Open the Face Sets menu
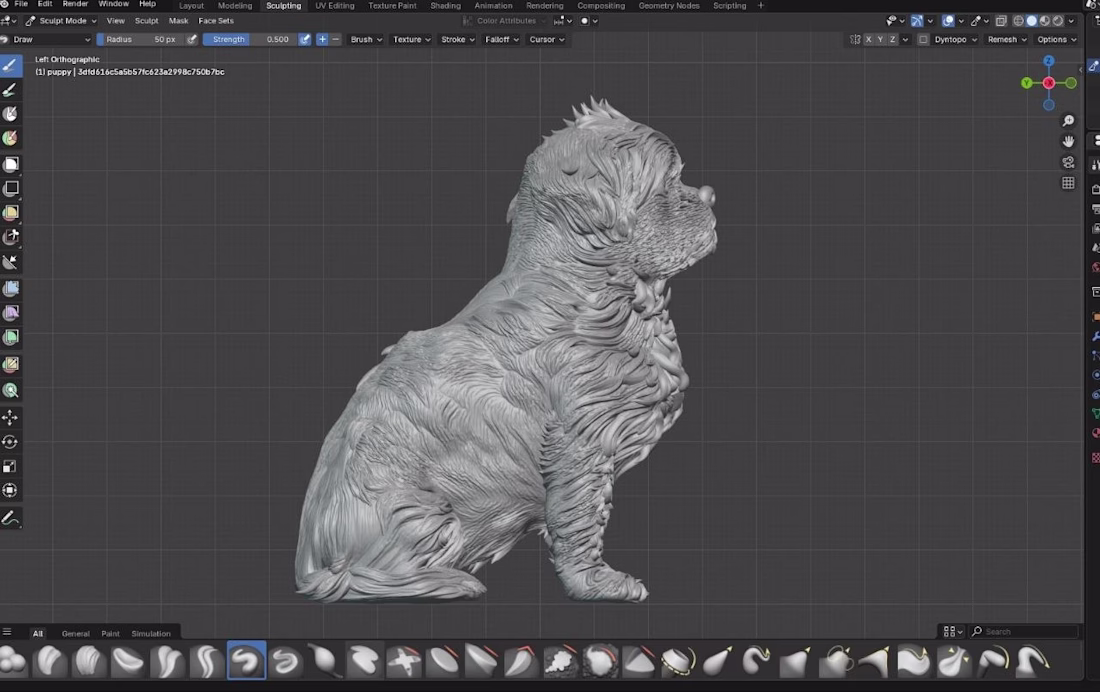The height and width of the screenshot is (692, 1100). coord(216,21)
